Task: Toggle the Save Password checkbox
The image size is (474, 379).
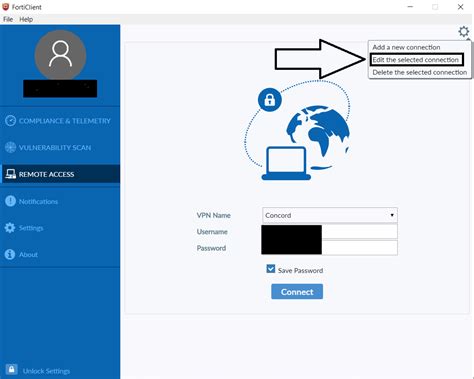Action: (271, 269)
